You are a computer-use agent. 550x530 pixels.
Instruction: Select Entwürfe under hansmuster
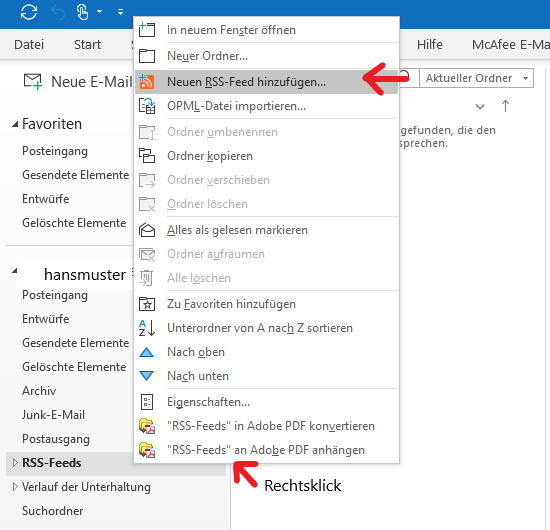46,319
